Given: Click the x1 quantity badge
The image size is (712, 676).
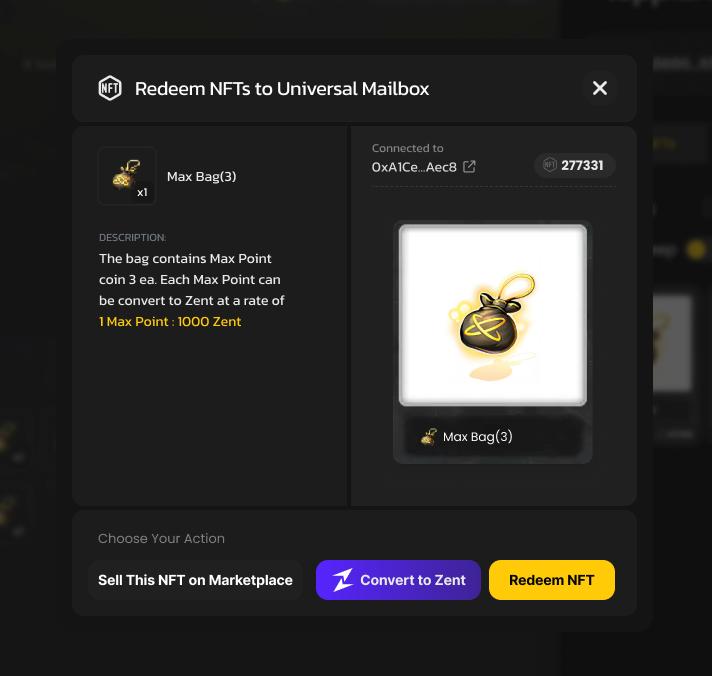Looking at the screenshot, I should click(x=142, y=192).
